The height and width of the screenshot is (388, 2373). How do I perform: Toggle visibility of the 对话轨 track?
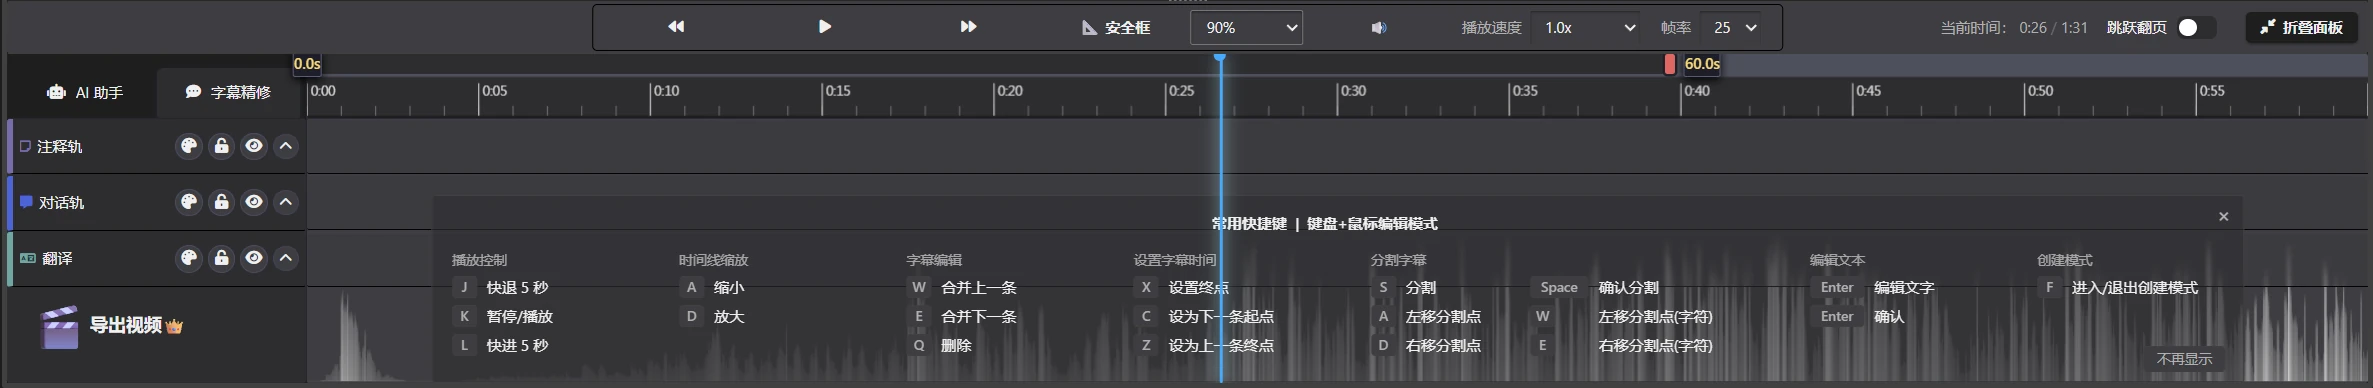tap(254, 202)
